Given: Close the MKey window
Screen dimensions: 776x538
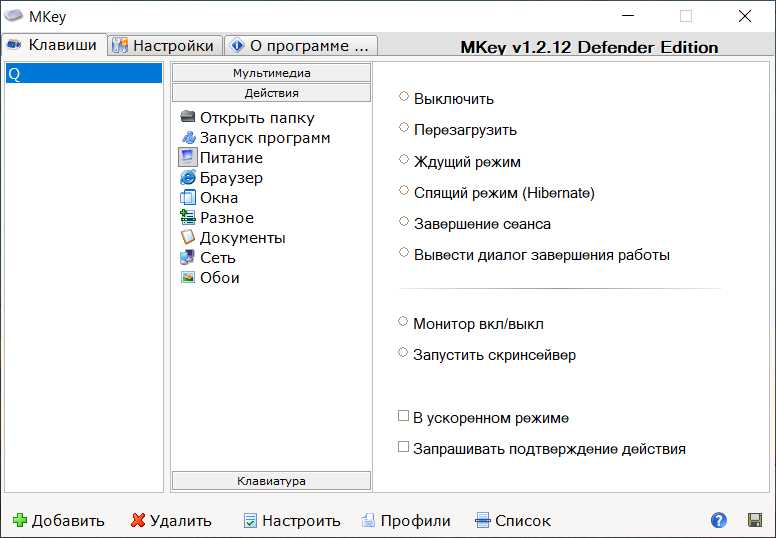Looking at the screenshot, I should tap(745, 16).
